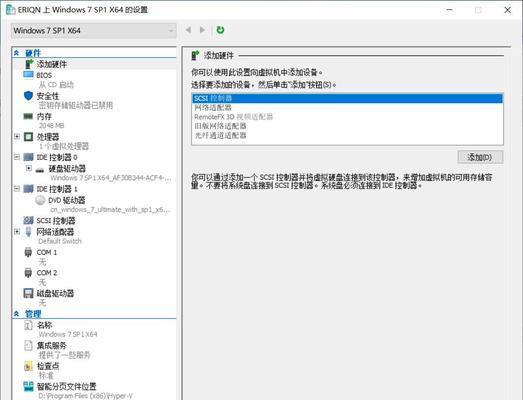Expand the 处理器 tree node
The height and width of the screenshot is (400, 523).
pos(17,136)
